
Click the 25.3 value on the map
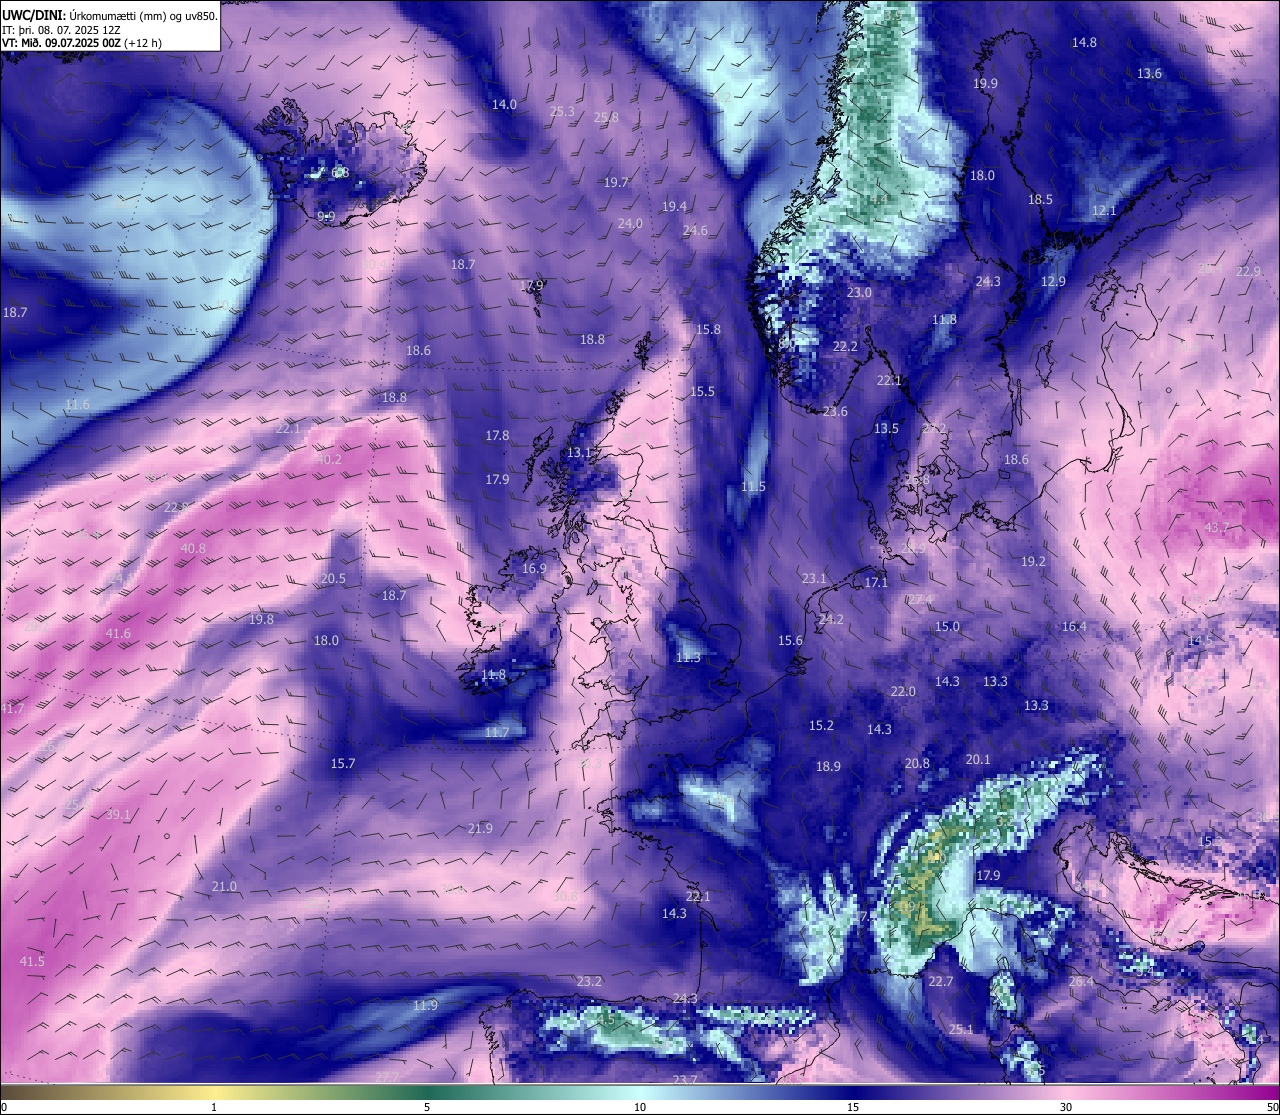coord(562,112)
